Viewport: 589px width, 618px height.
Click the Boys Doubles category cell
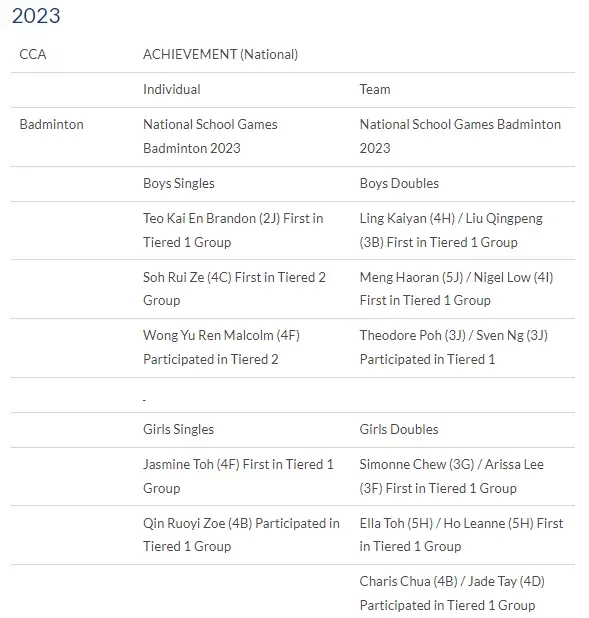coord(399,183)
